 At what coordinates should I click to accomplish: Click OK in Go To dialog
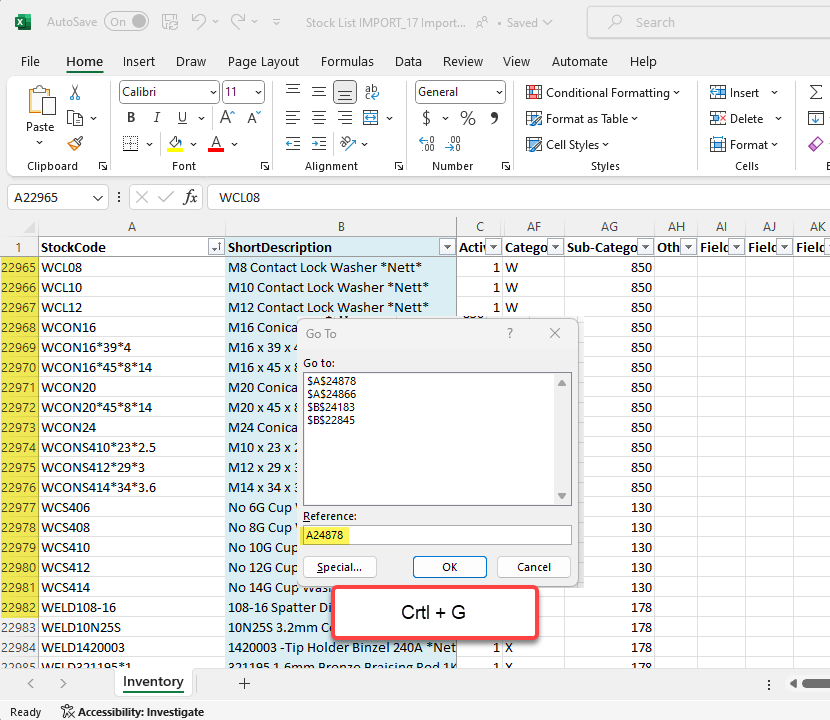[x=450, y=567]
